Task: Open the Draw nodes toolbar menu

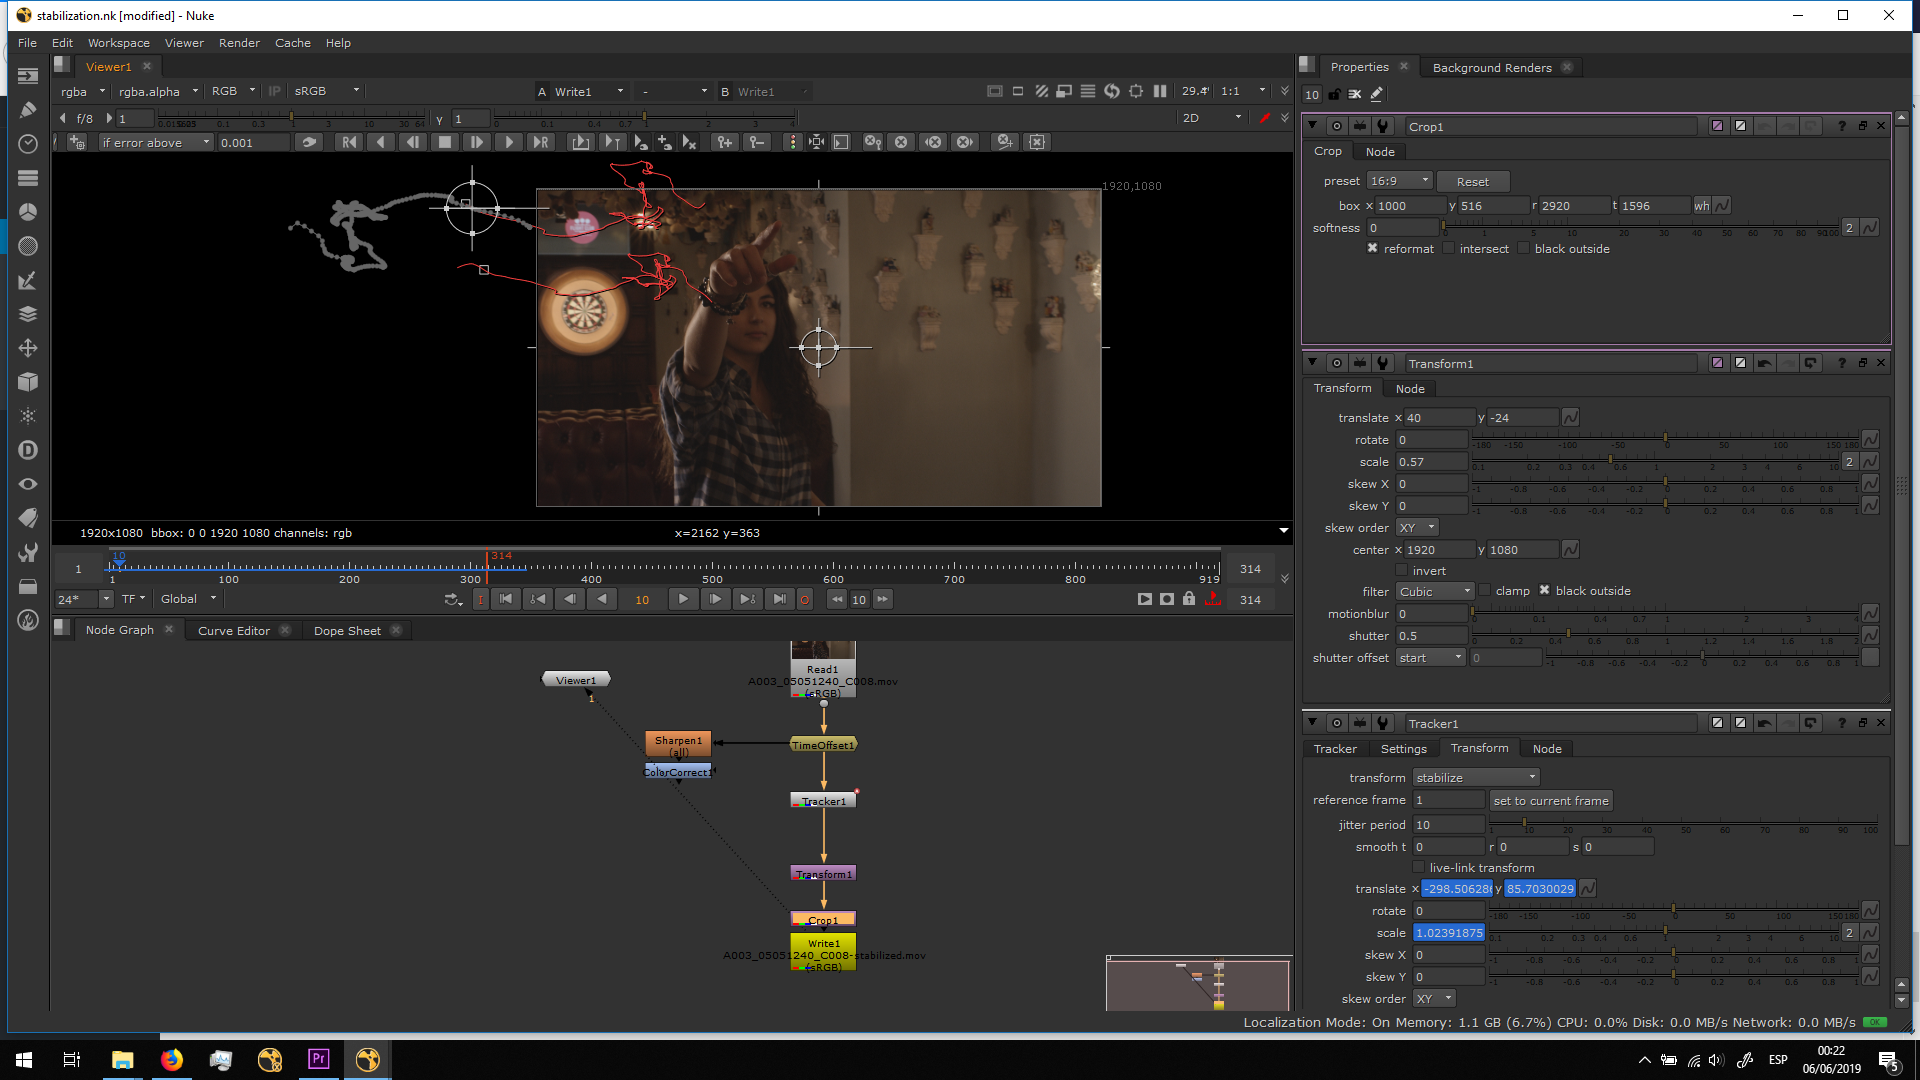Action: 28,110
